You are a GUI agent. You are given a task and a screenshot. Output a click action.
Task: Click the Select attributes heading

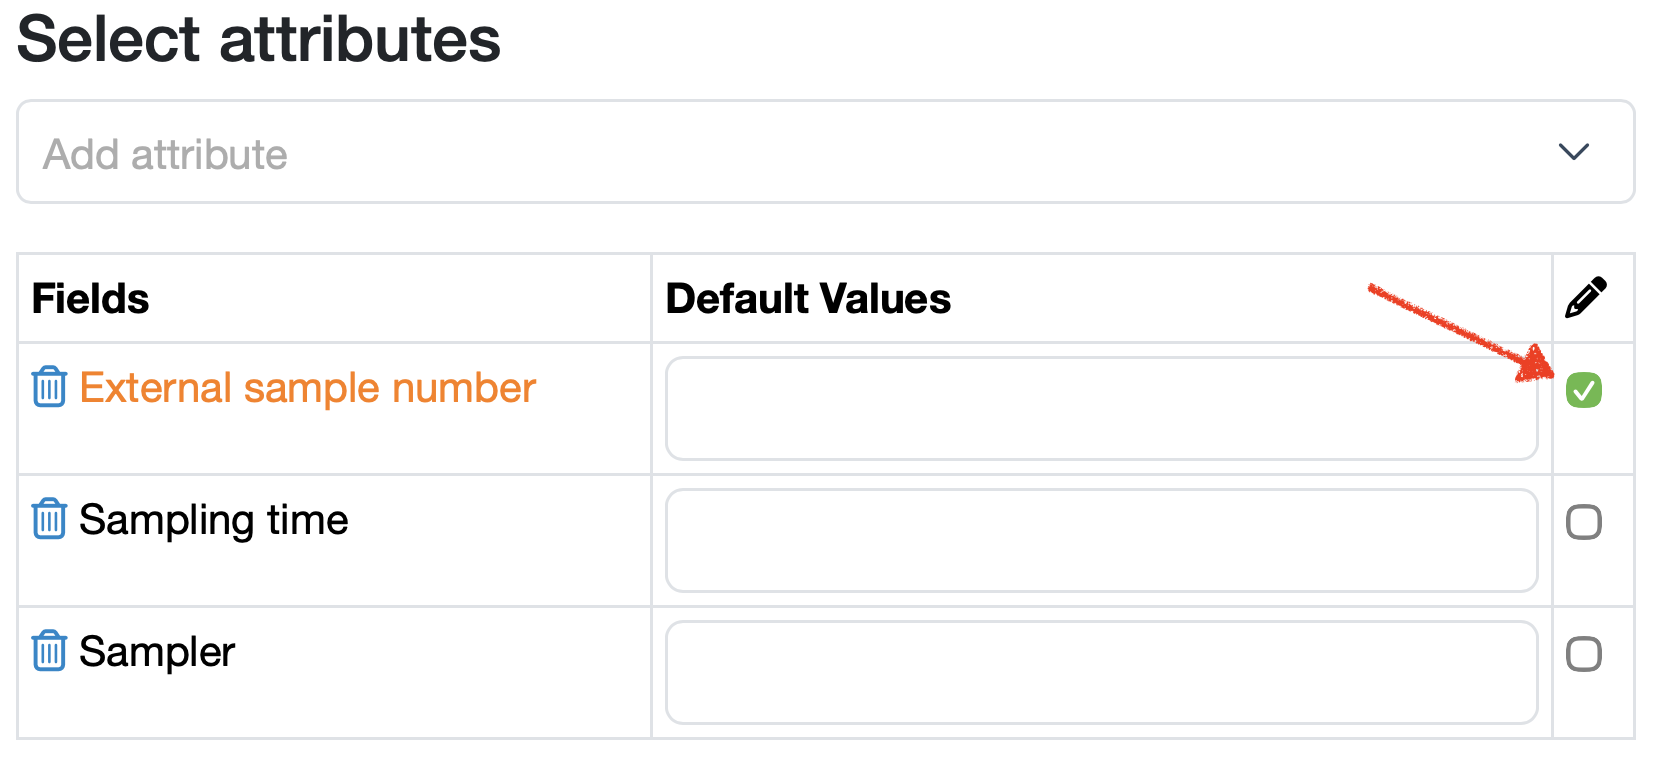tap(259, 40)
